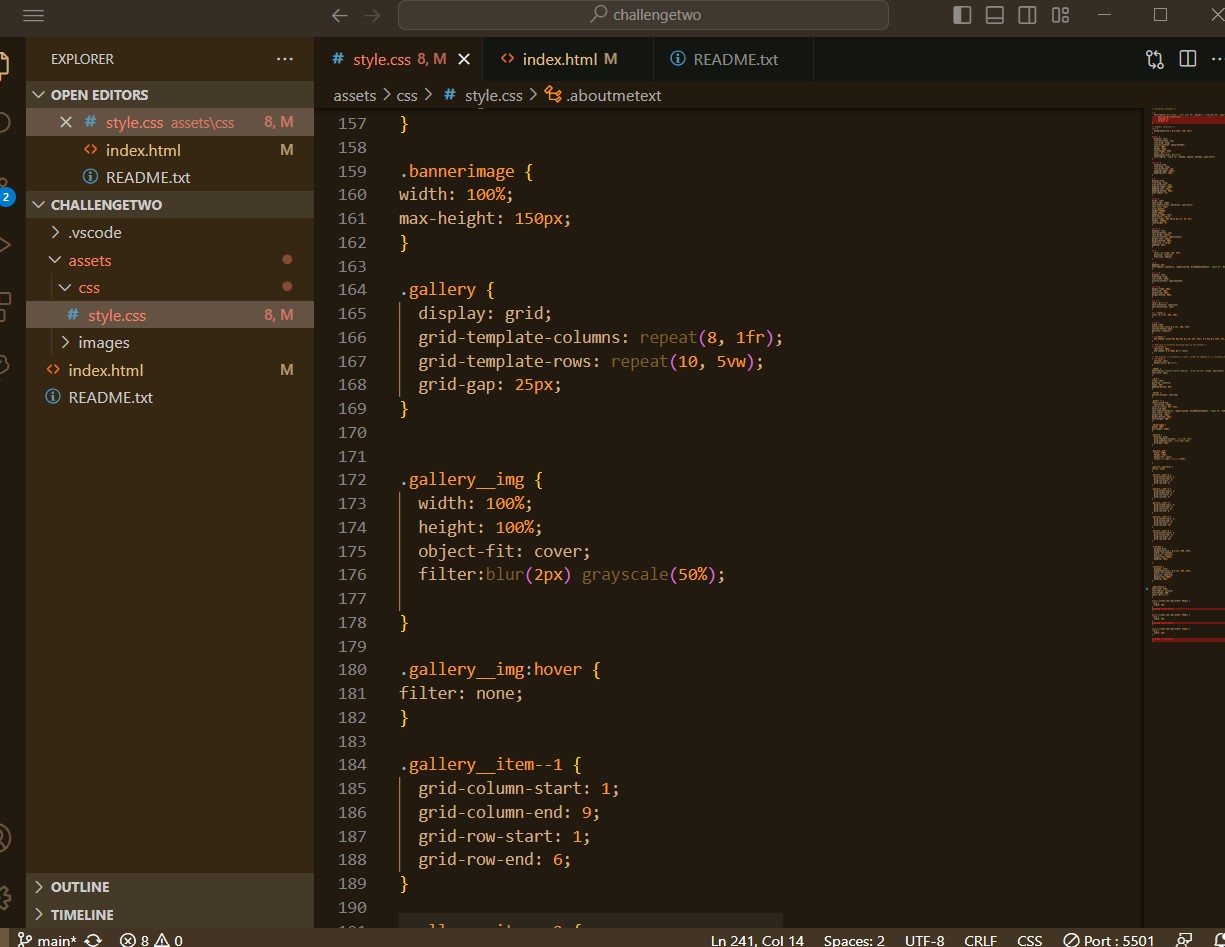Screen dimensions: 1225x947
Task: Open style.css in the project tree
Action: tap(170, 315)
